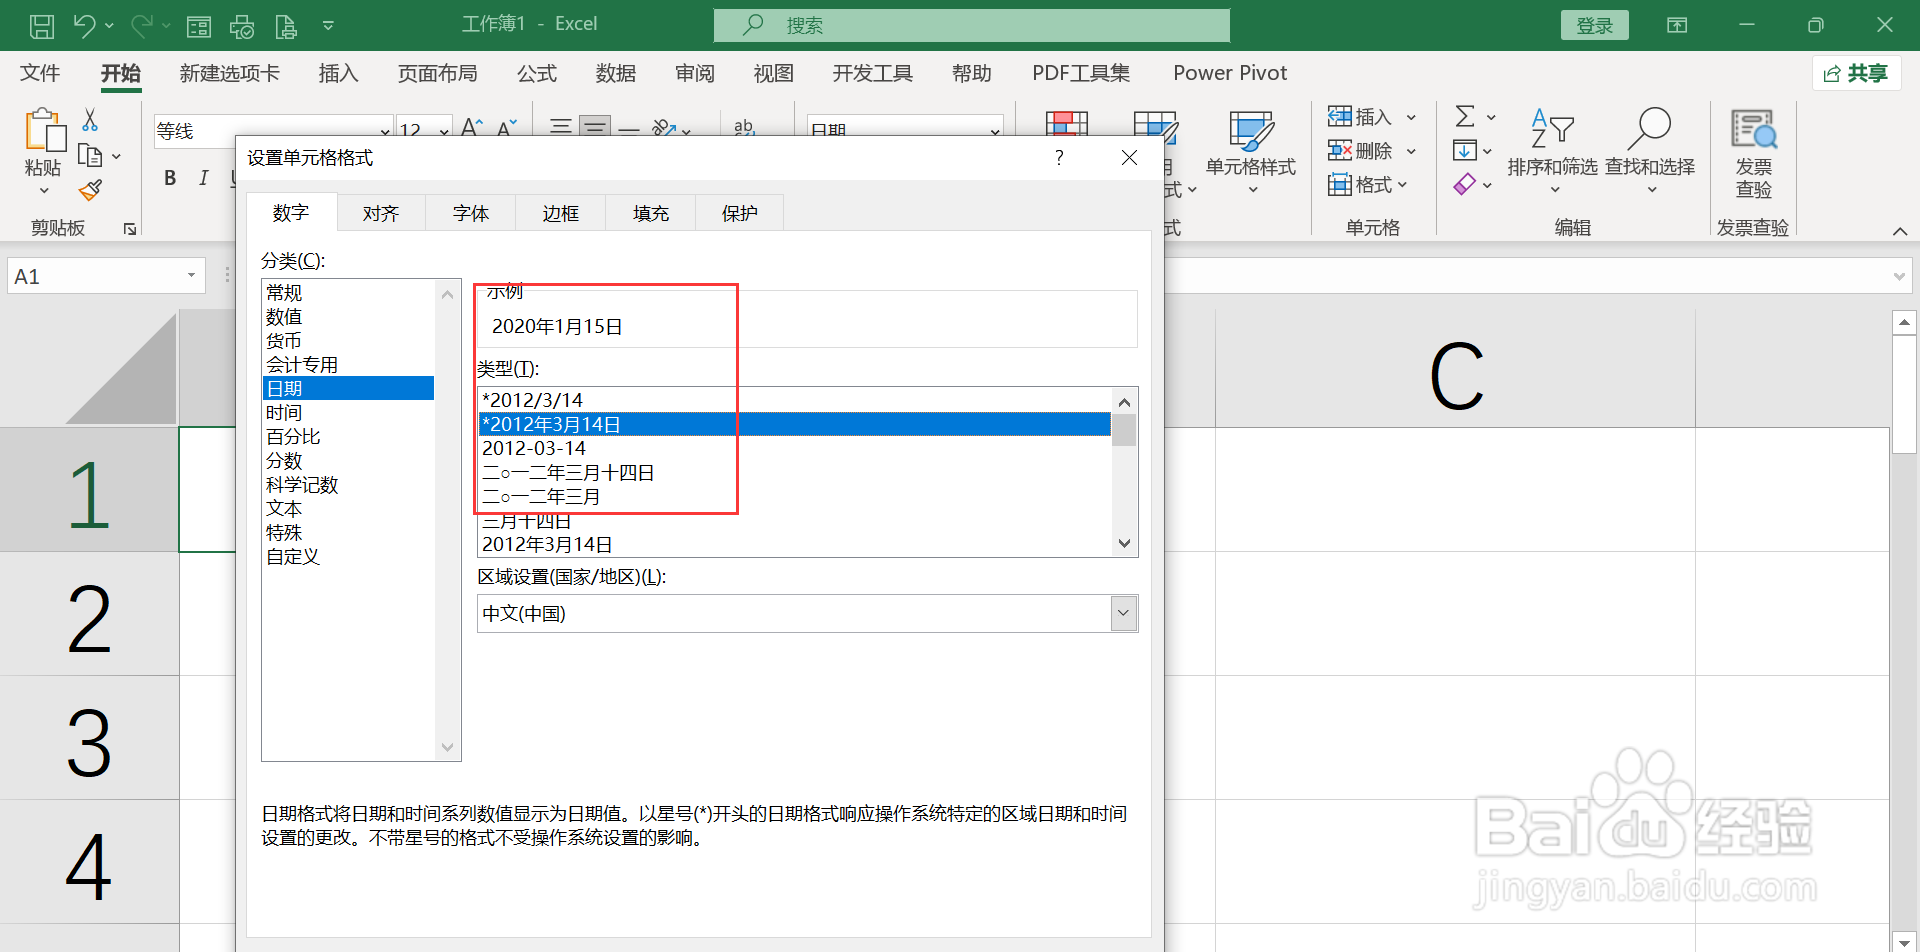This screenshot has height=952, width=1920.
Task: Click the Redo arrow icon
Action: [x=142, y=26]
